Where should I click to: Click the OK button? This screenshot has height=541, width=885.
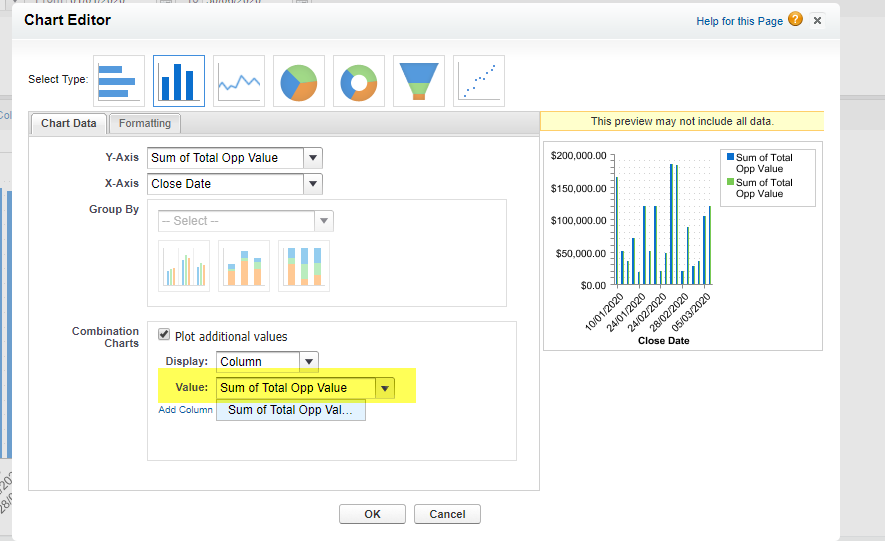(372, 514)
